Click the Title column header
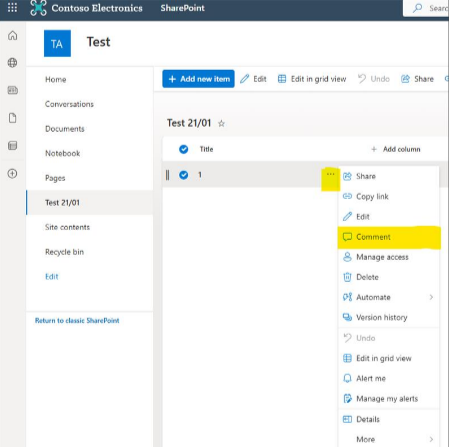This screenshot has height=447, width=449. coord(206,149)
